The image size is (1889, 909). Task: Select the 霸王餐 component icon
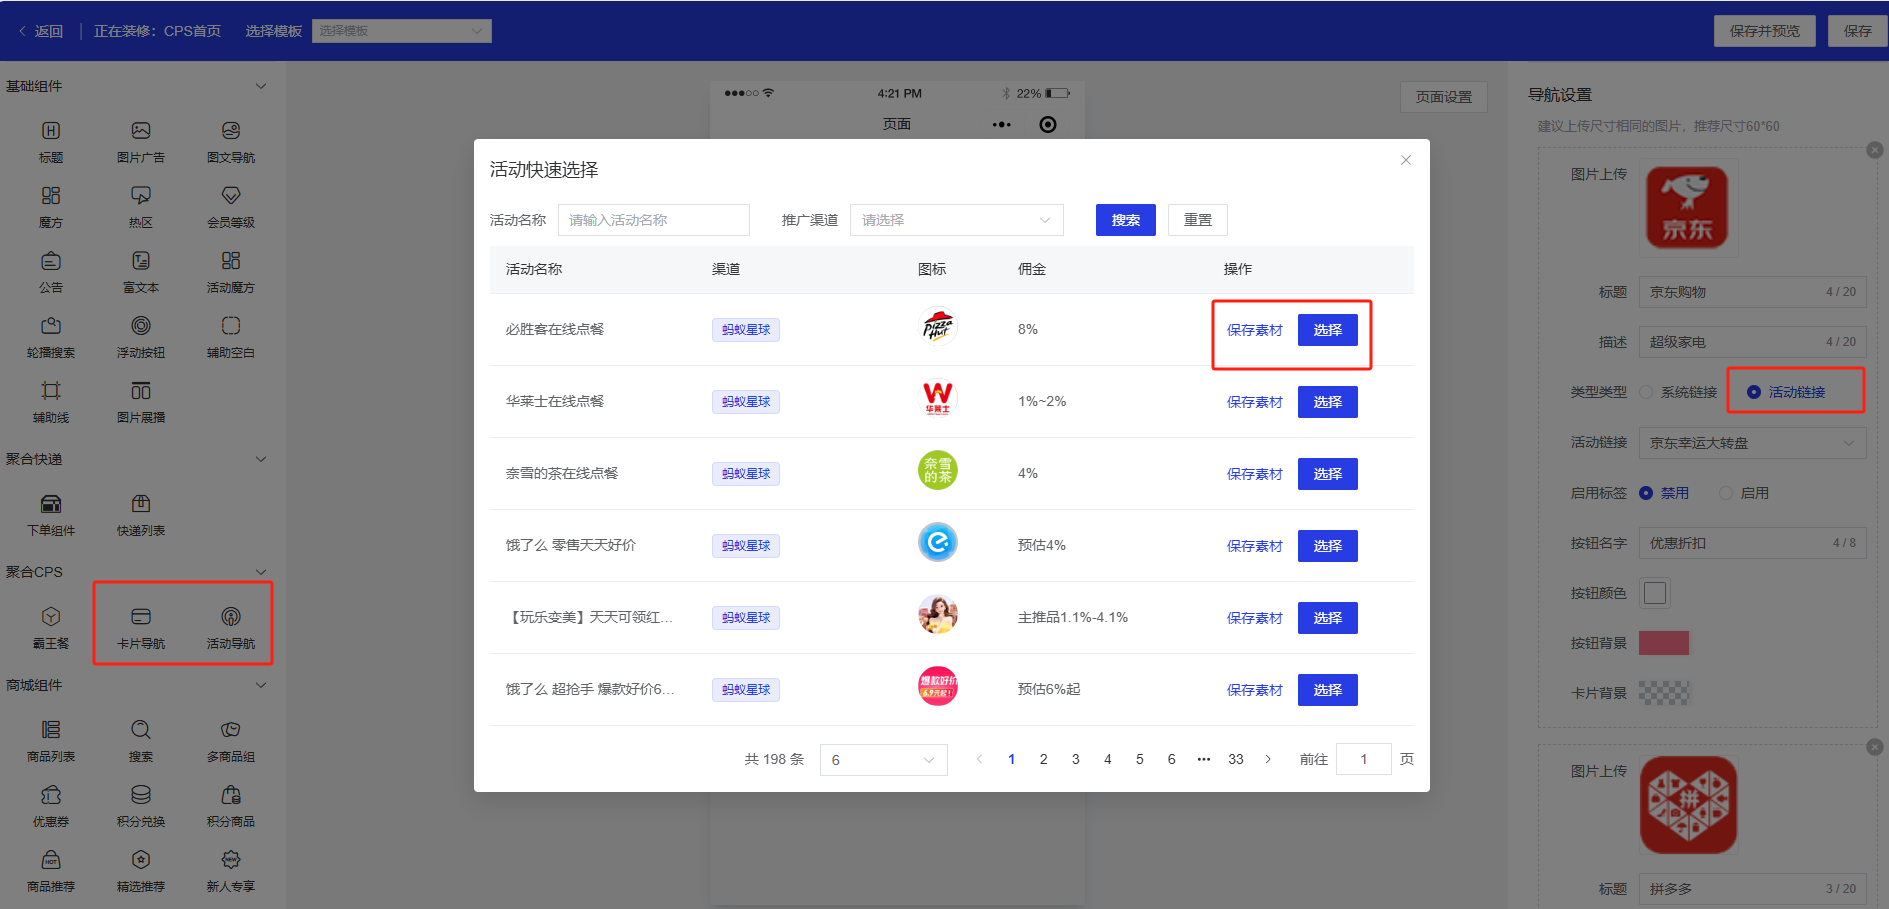tap(51, 618)
